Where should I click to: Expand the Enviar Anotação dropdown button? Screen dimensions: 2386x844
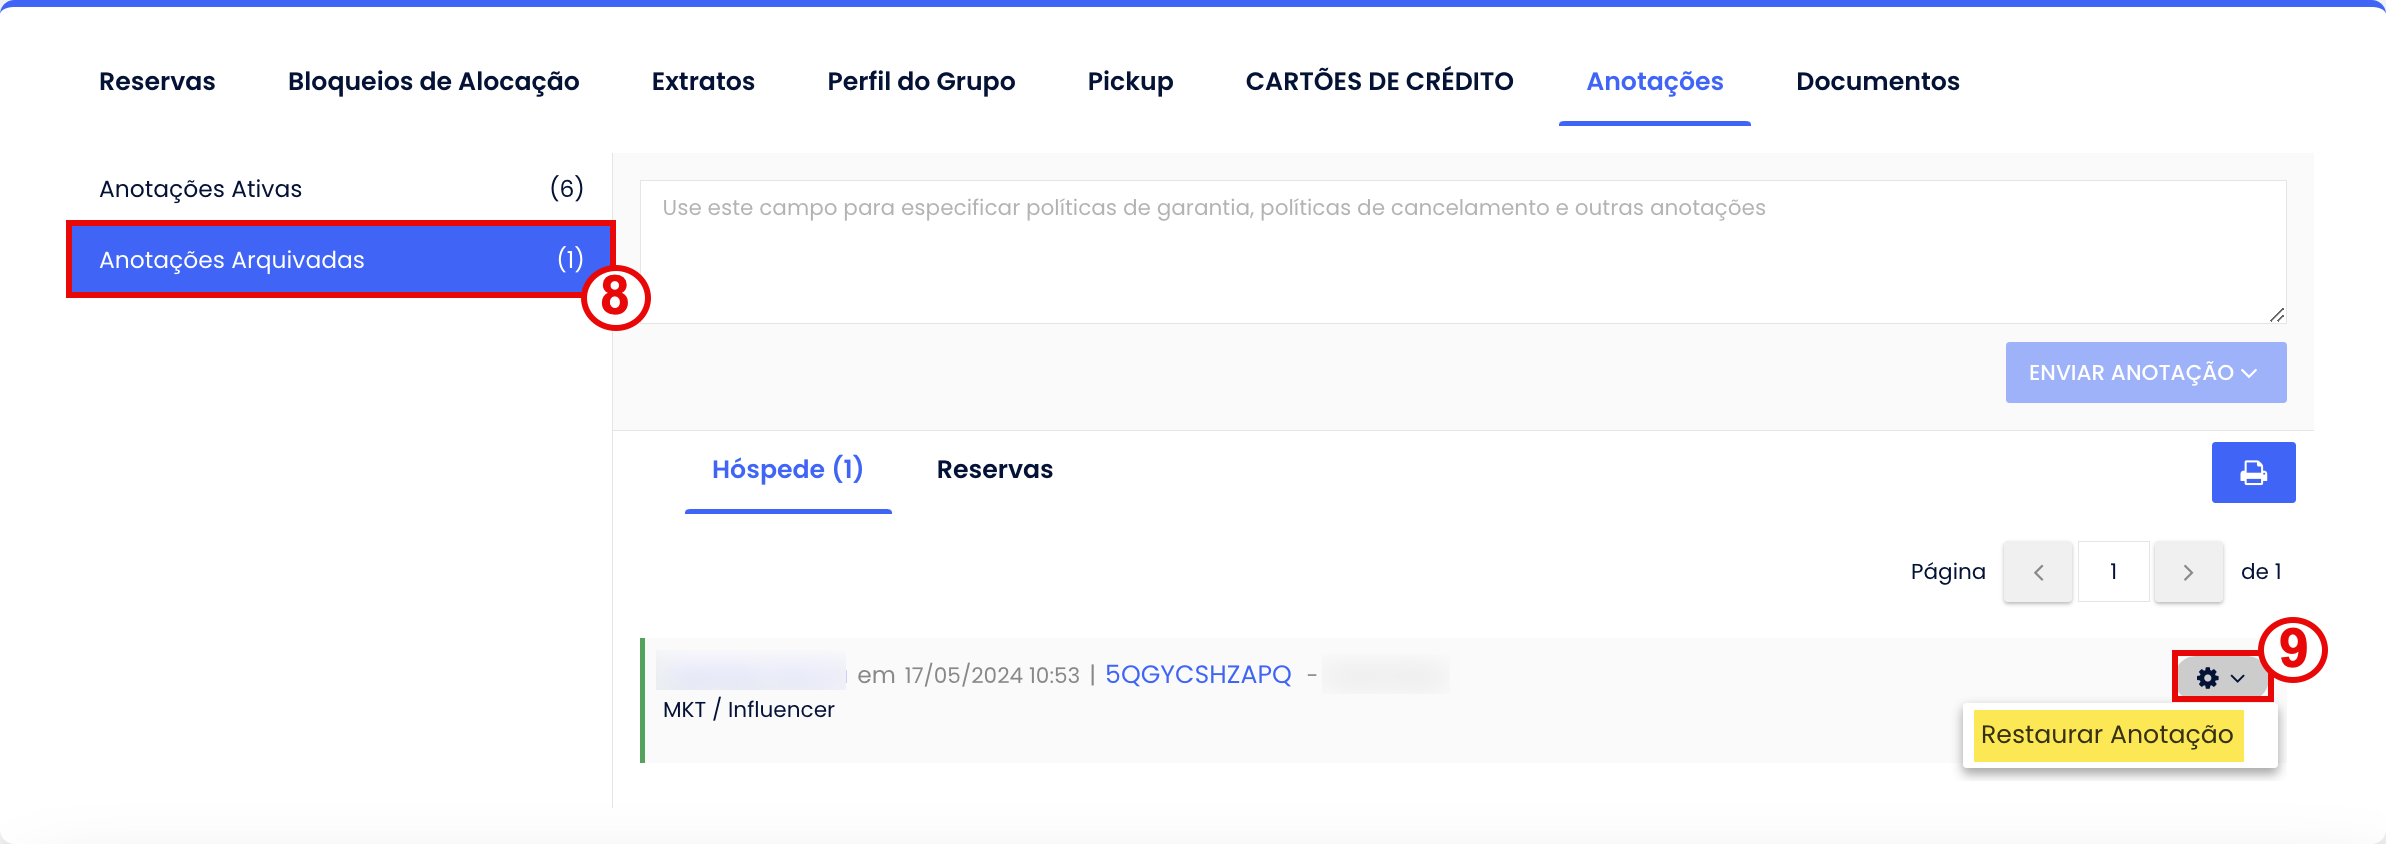point(2145,373)
